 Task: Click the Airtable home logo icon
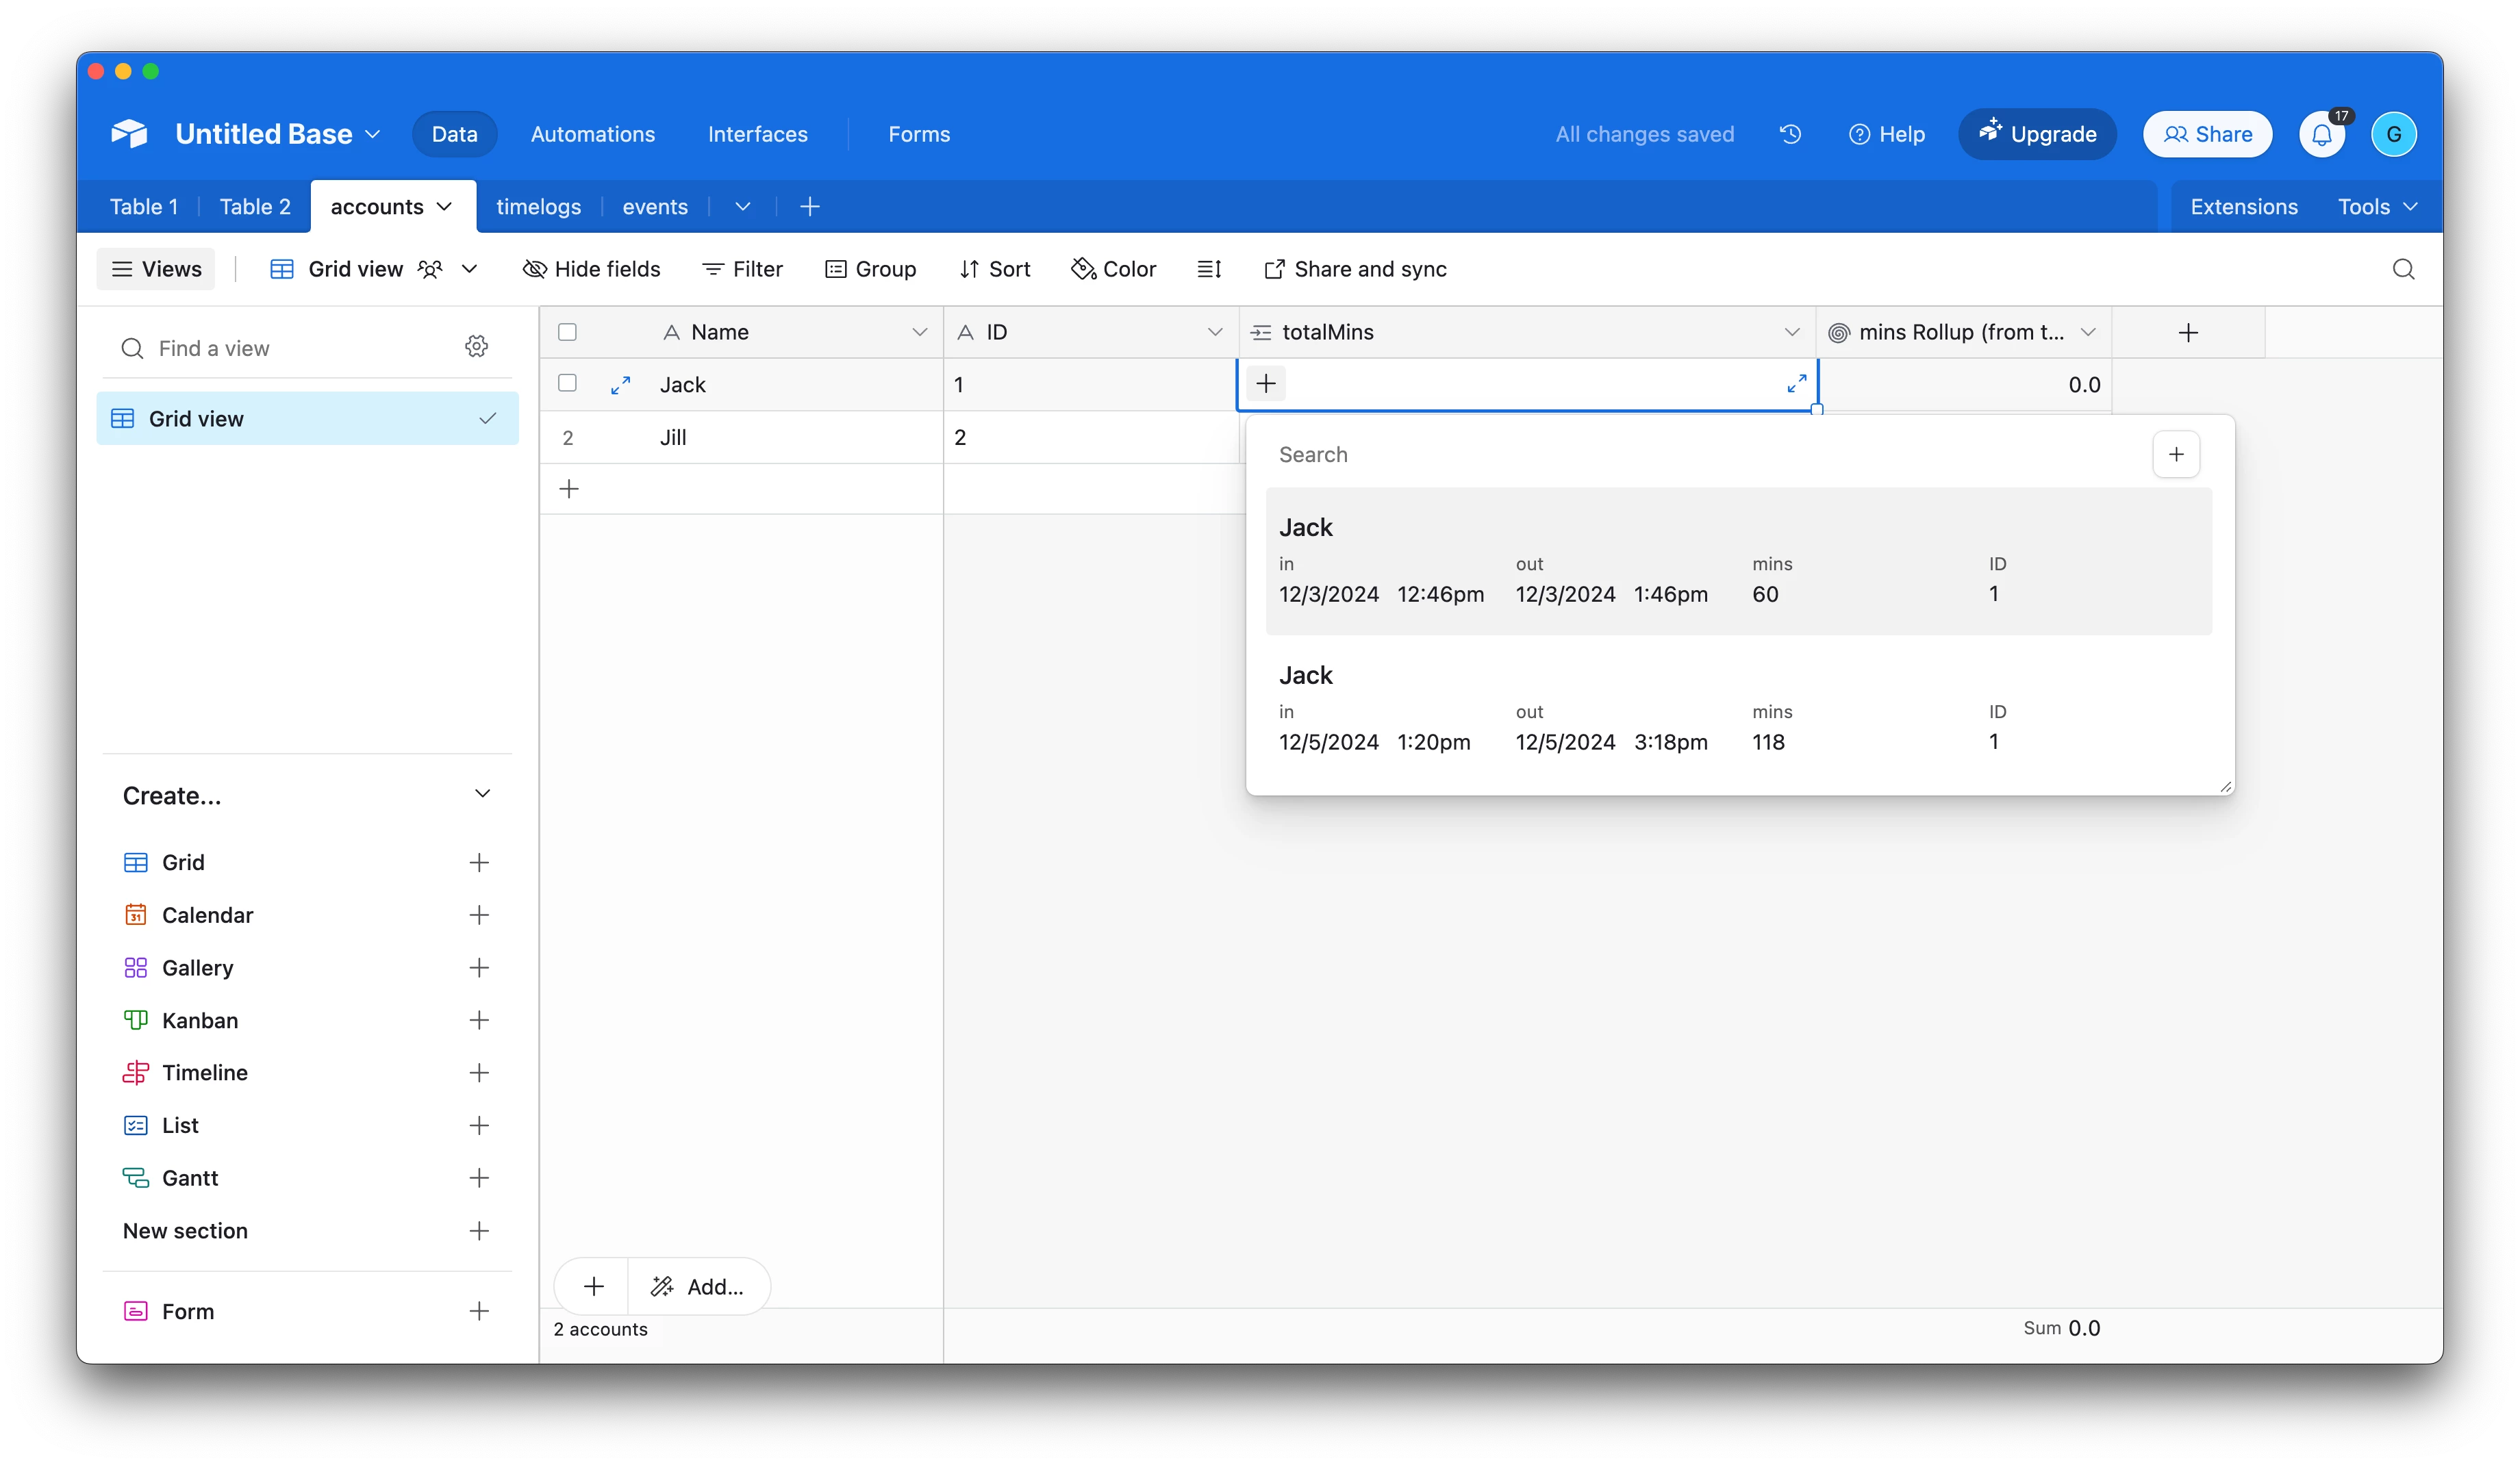coord(129,134)
